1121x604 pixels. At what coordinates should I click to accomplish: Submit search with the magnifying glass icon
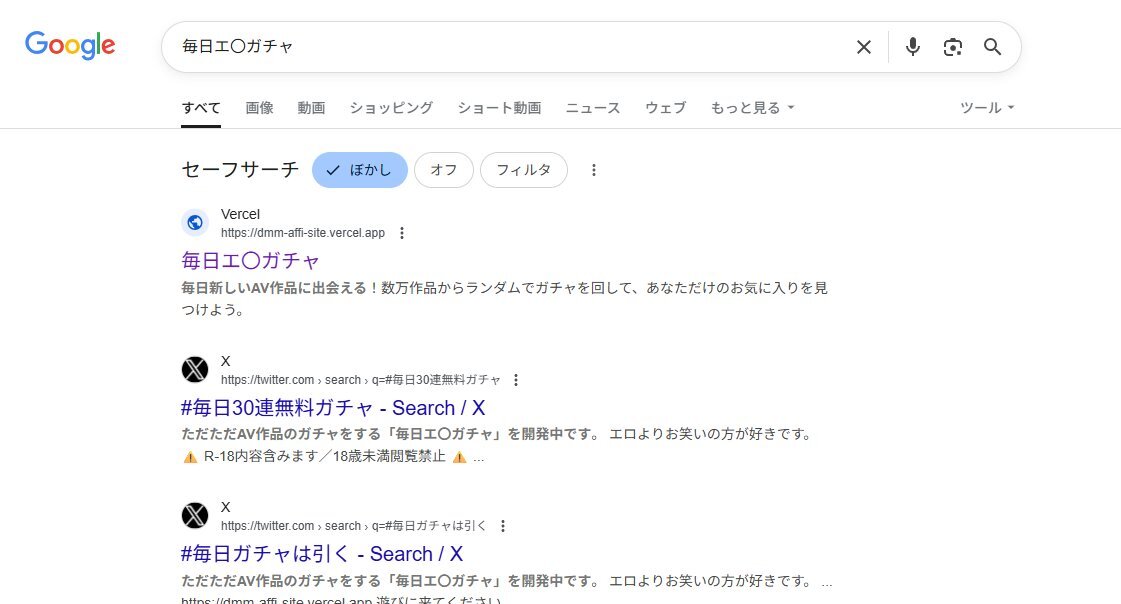pyautogui.click(x=992, y=47)
